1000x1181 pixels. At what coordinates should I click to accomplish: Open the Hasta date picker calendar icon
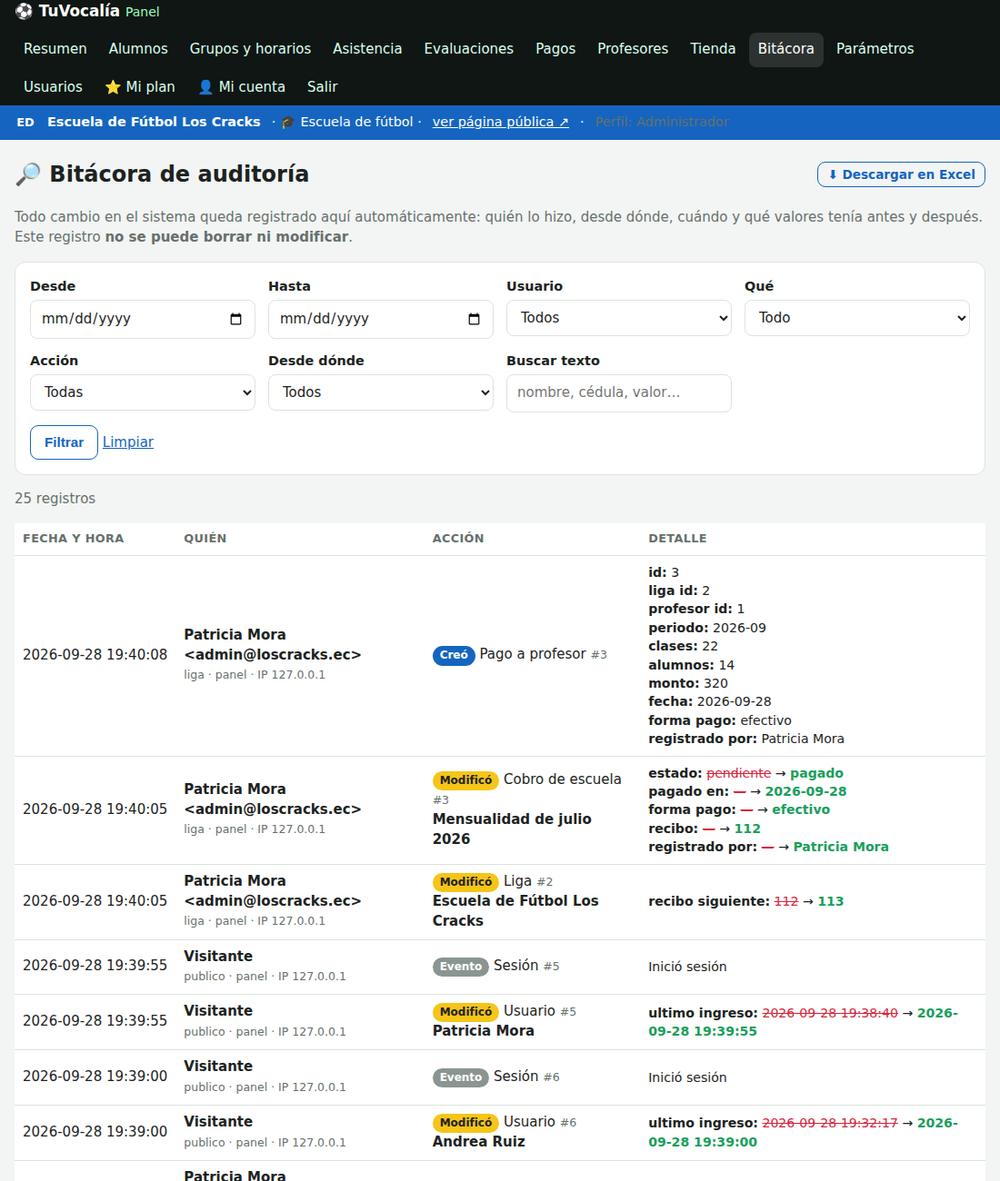tap(474, 319)
